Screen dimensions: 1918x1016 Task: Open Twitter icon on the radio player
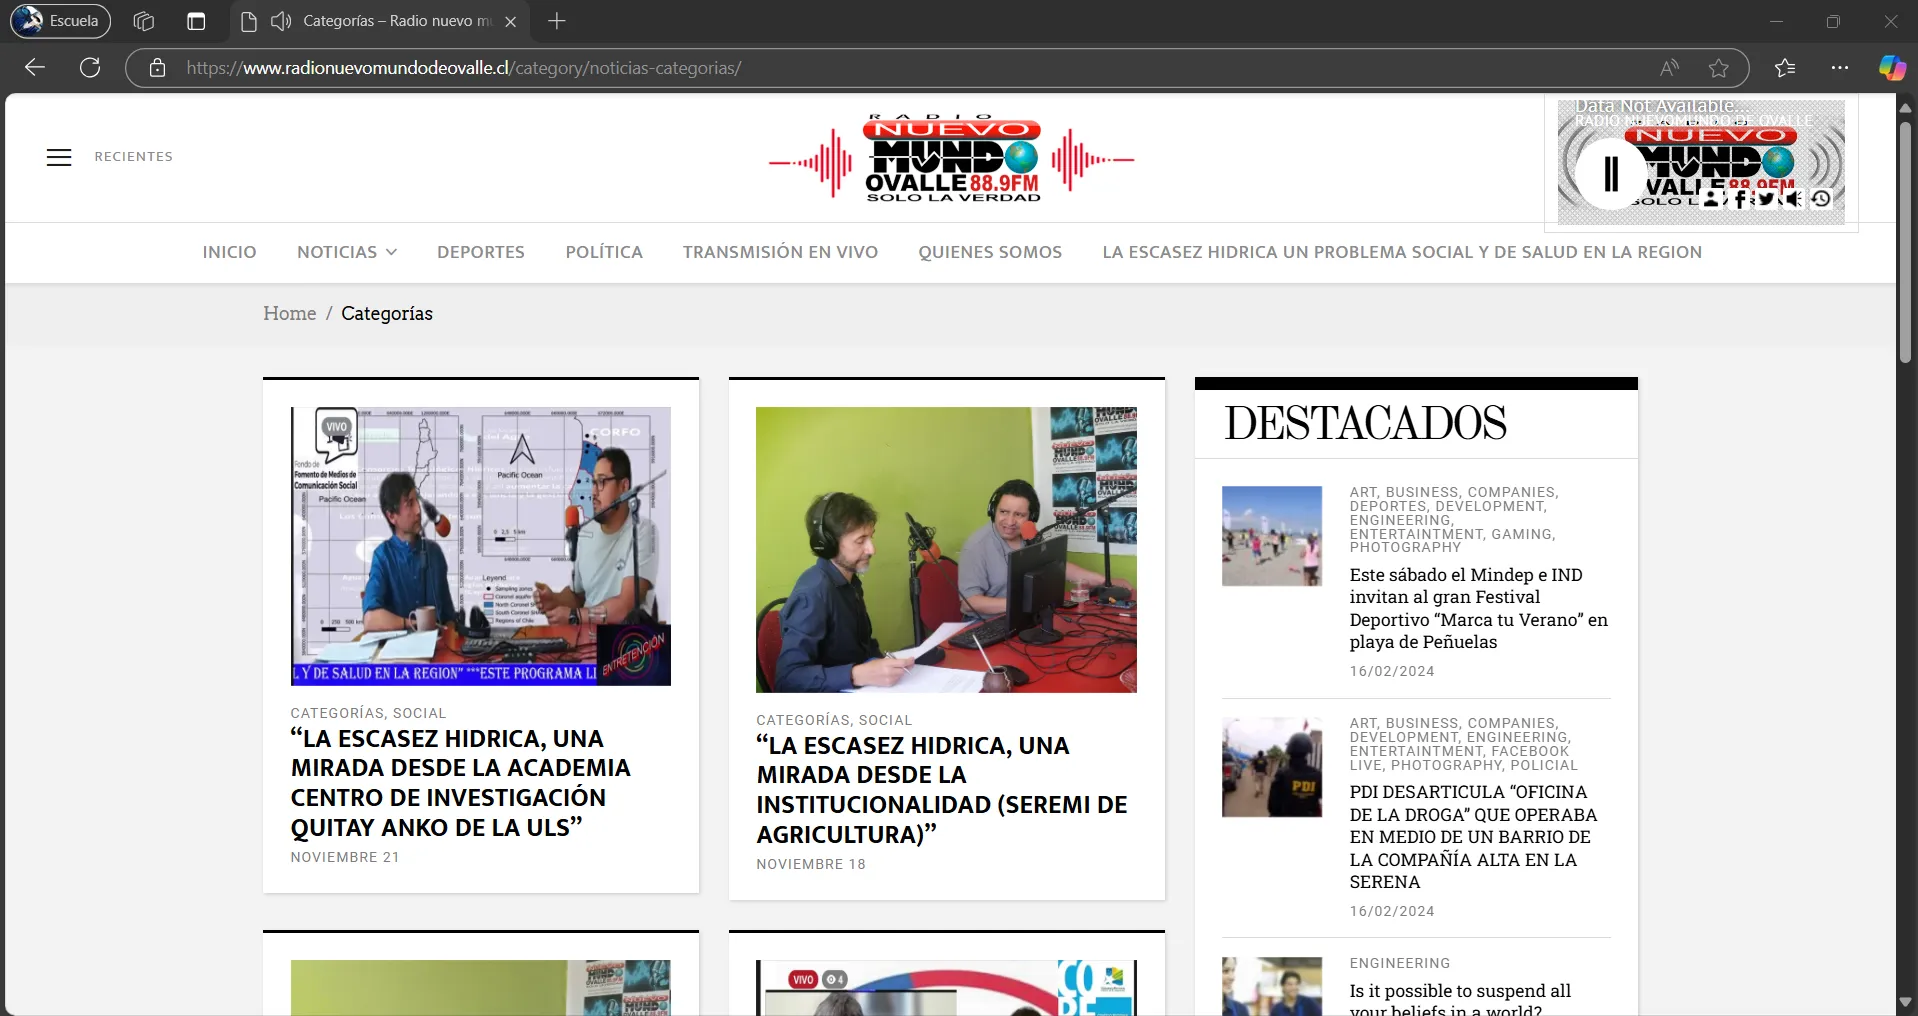[1766, 199]
